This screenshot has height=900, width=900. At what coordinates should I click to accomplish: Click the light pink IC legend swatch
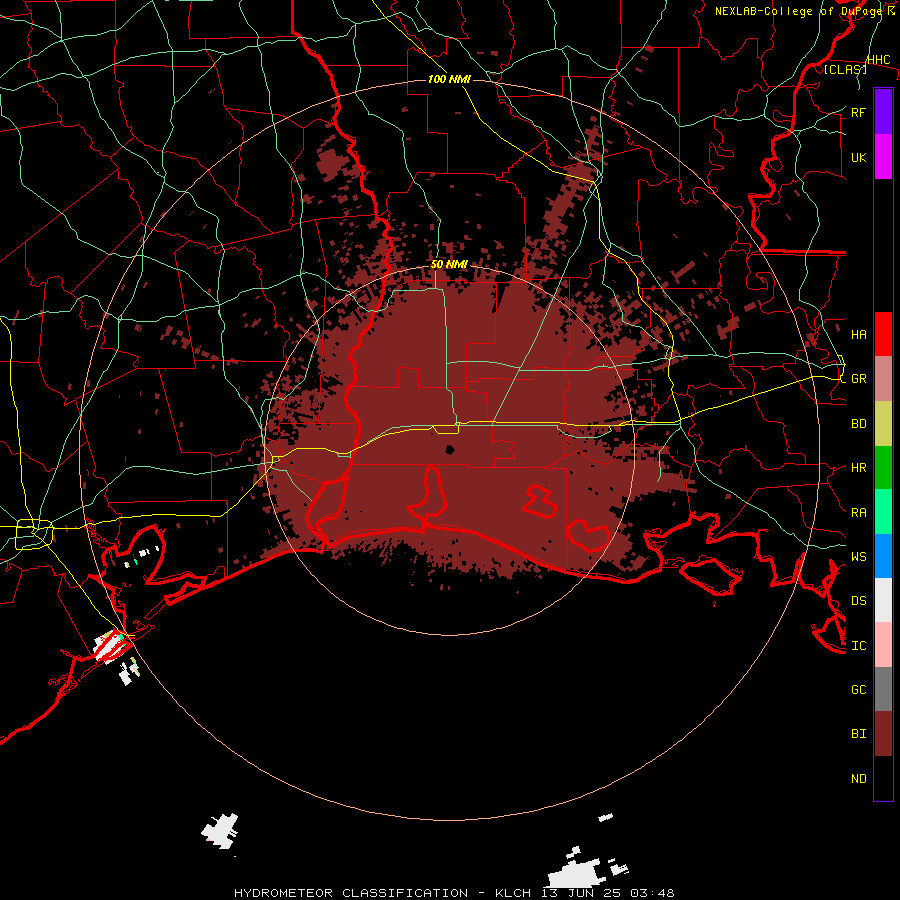coord(883,645)
